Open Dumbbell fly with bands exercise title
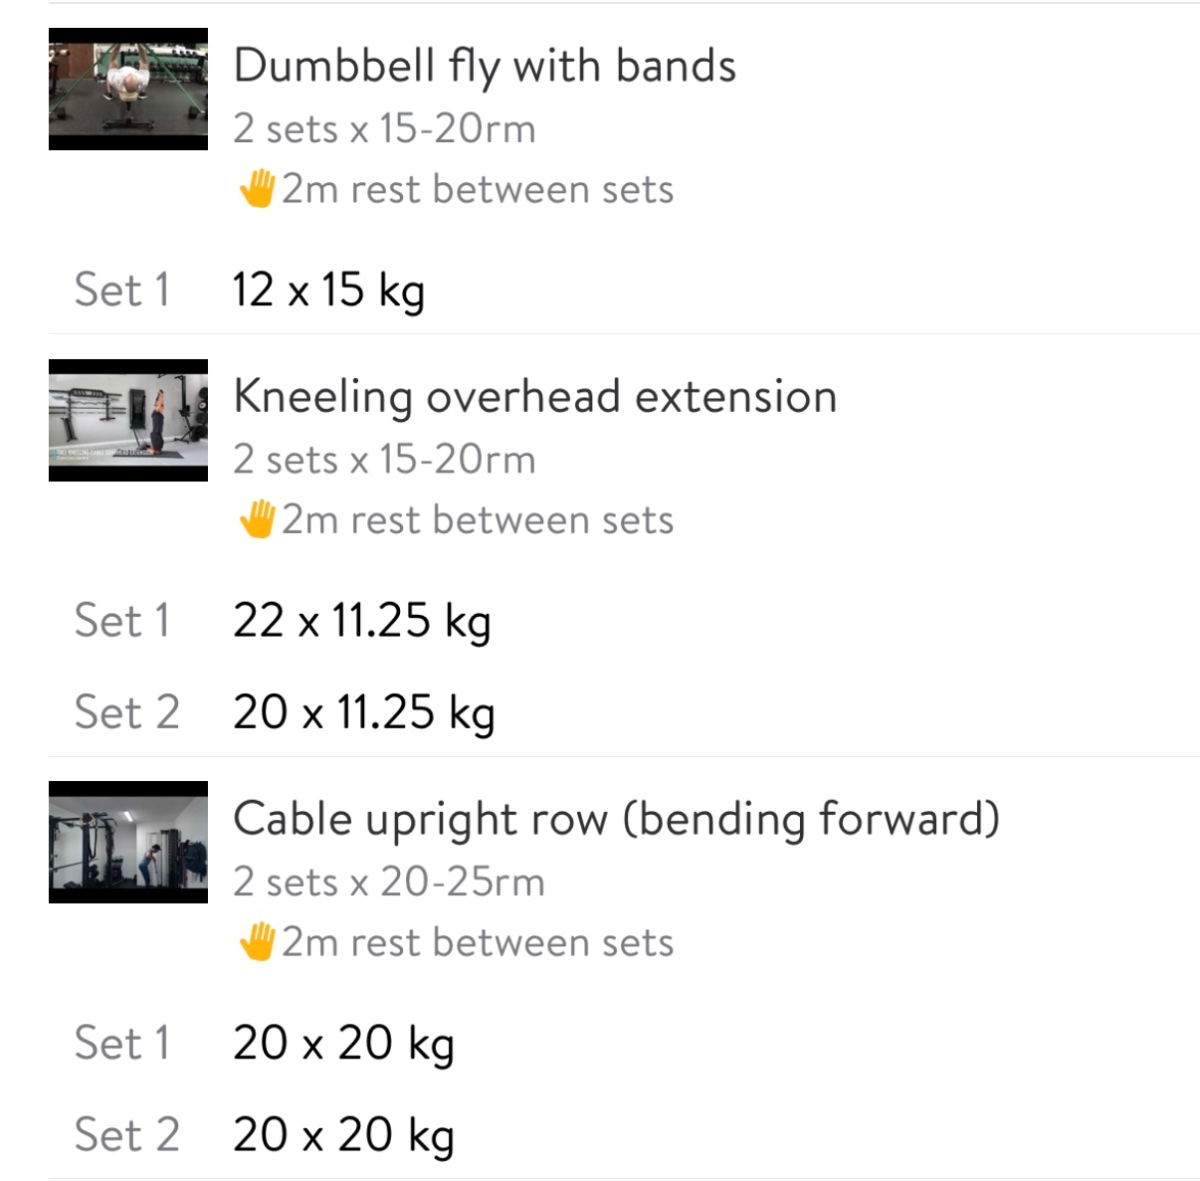The width and height of the screenshot is (1200, 1181). coord(484,66)
